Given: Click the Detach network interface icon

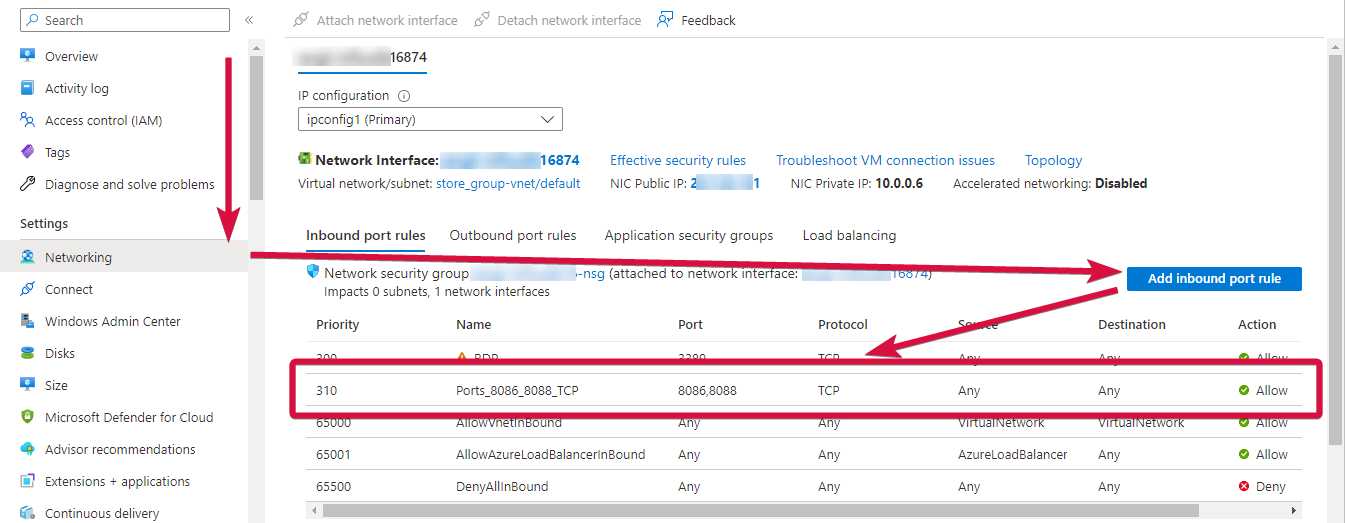Looking at the screenshot, I should [x=482, y=20].
